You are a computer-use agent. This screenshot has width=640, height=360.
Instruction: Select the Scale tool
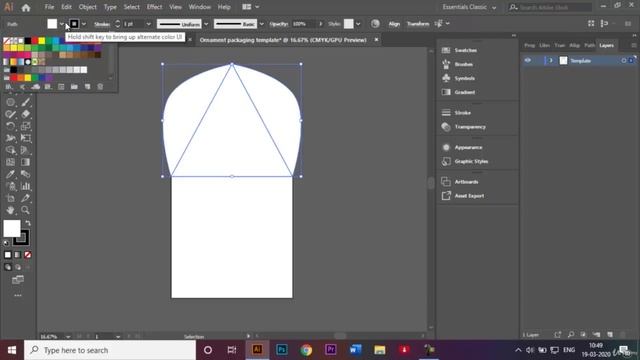[x=25, y=126]
